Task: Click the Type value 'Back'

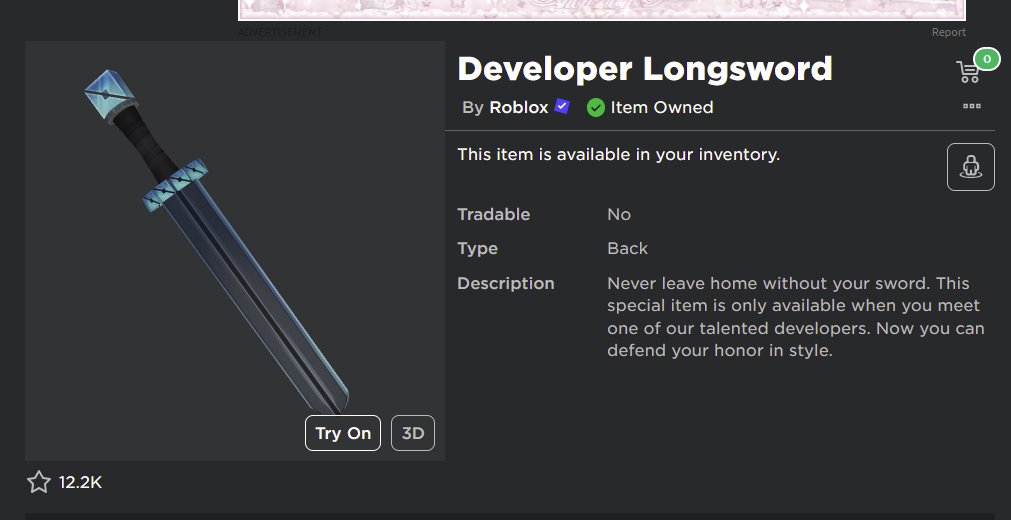Action: [627, 248]
